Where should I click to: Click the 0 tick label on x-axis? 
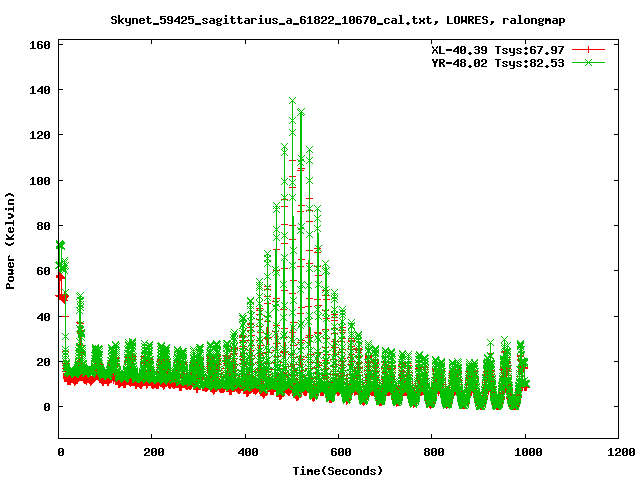60,452
